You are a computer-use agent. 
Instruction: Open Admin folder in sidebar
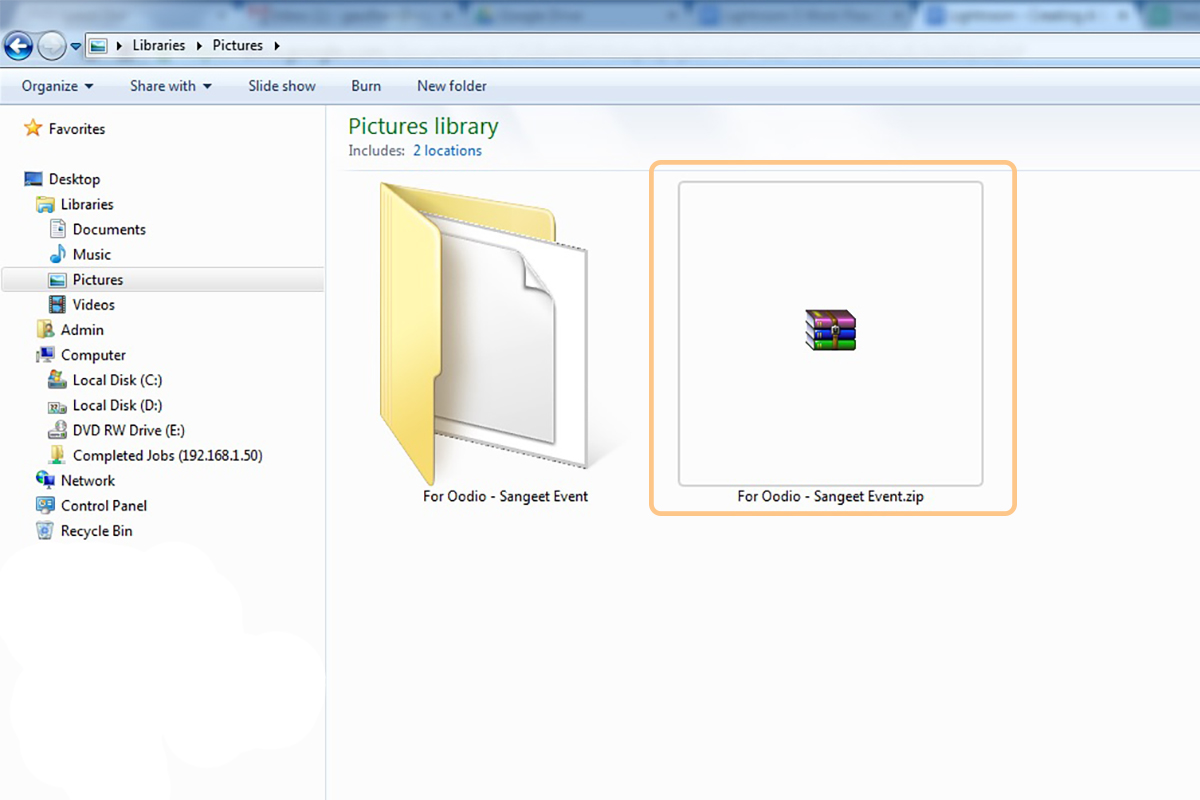pyautogui.click(x=82, y=330)
